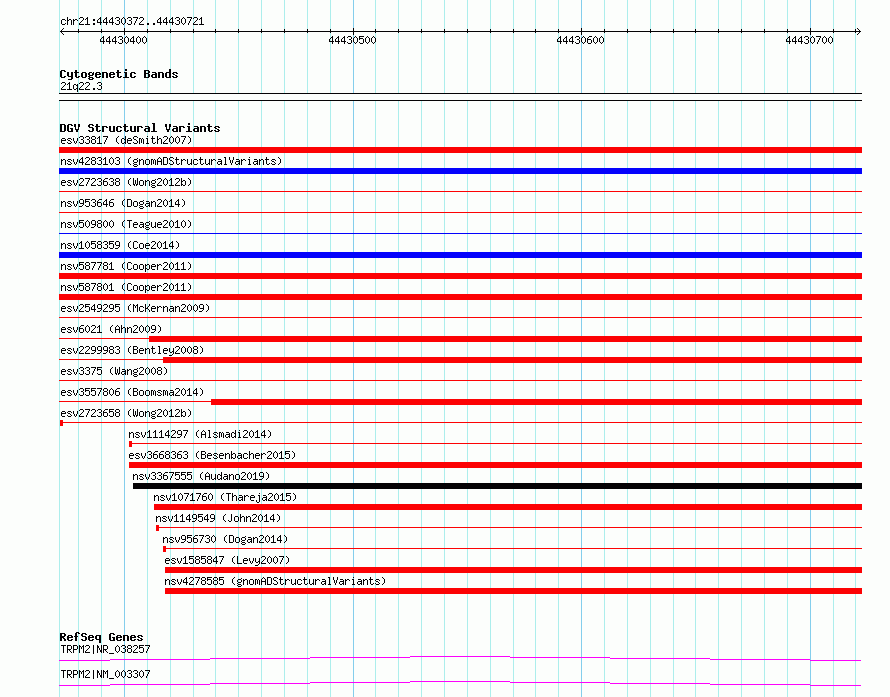The height and width of the screenshot is (697, 890).
Task: Click the 44430400 ruler position
Action: point(123,40)
